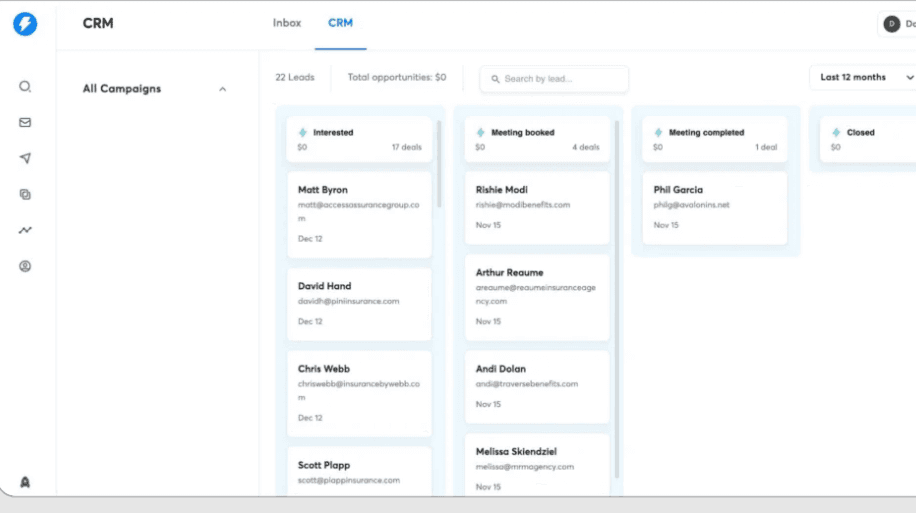Click the Meeting booked column header
The height and width of the screenshot is (513, 916).
point(537,139)
